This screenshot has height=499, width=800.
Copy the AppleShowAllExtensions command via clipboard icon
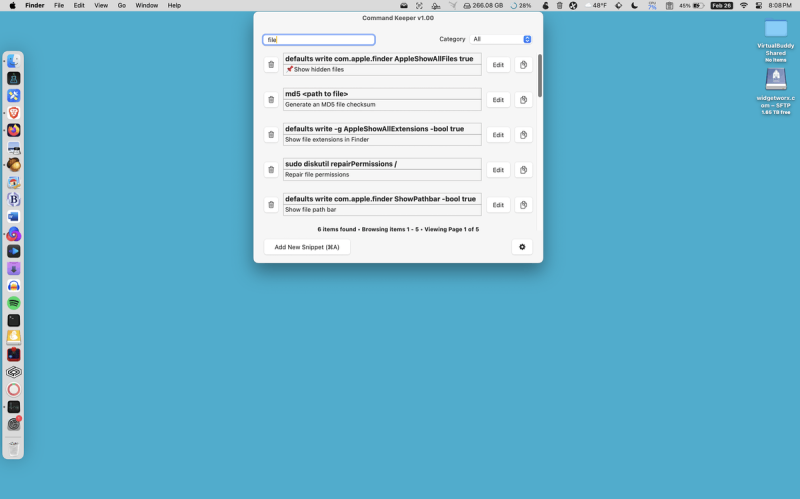523,135
